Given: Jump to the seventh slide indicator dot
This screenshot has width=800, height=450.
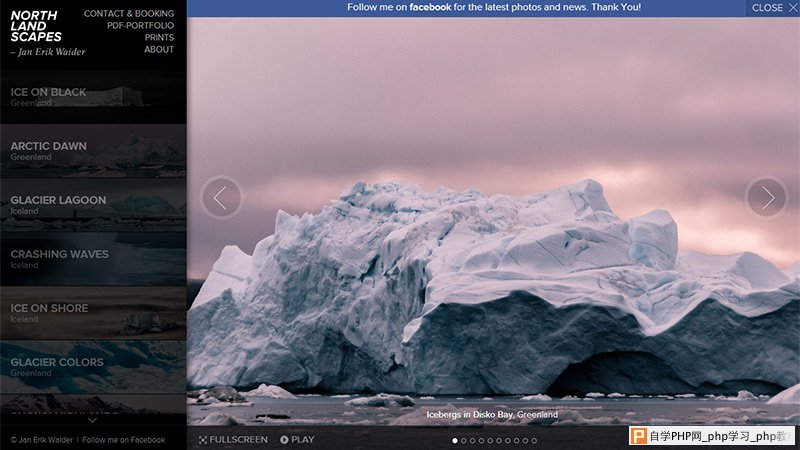Looking at the screenshot, I should [x=508, y=441].
